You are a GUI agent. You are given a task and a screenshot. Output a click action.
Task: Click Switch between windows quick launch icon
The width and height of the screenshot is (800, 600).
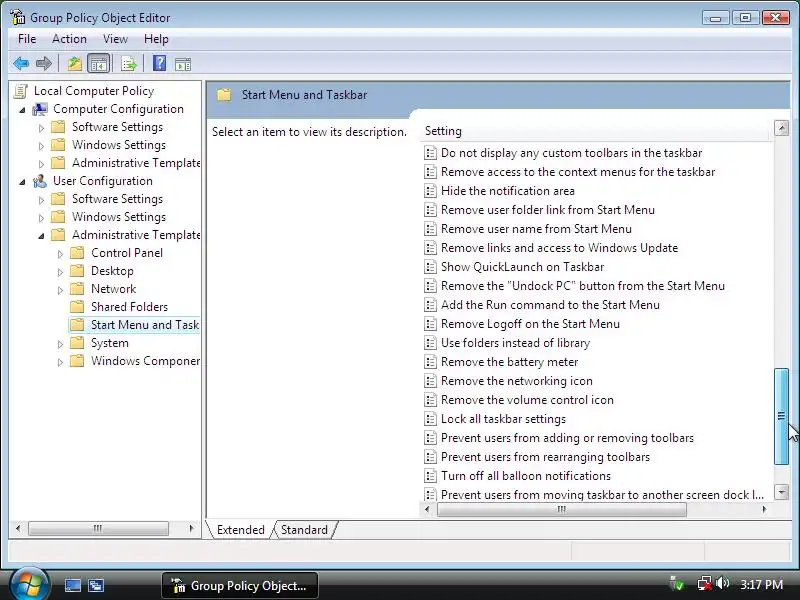95,585
